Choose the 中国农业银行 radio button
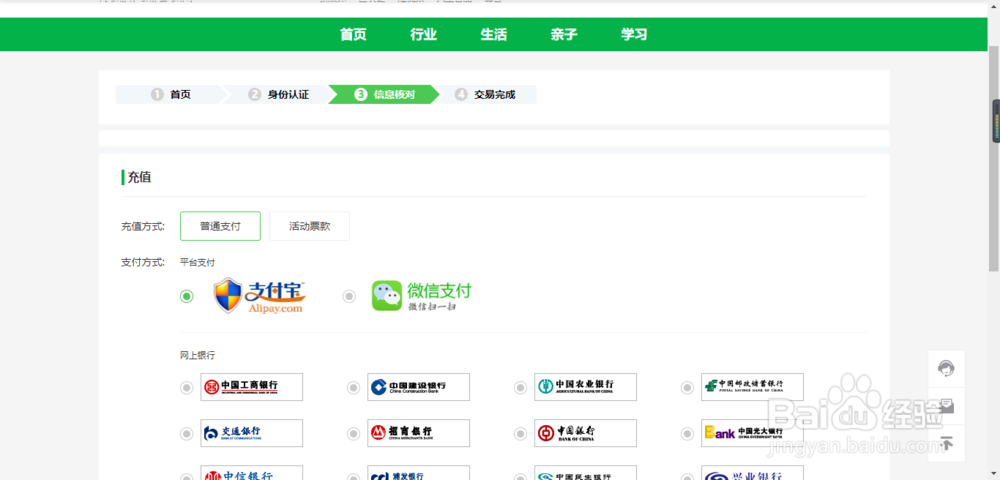The height and width of the screenshot is (480, 1000). point(520,388)
